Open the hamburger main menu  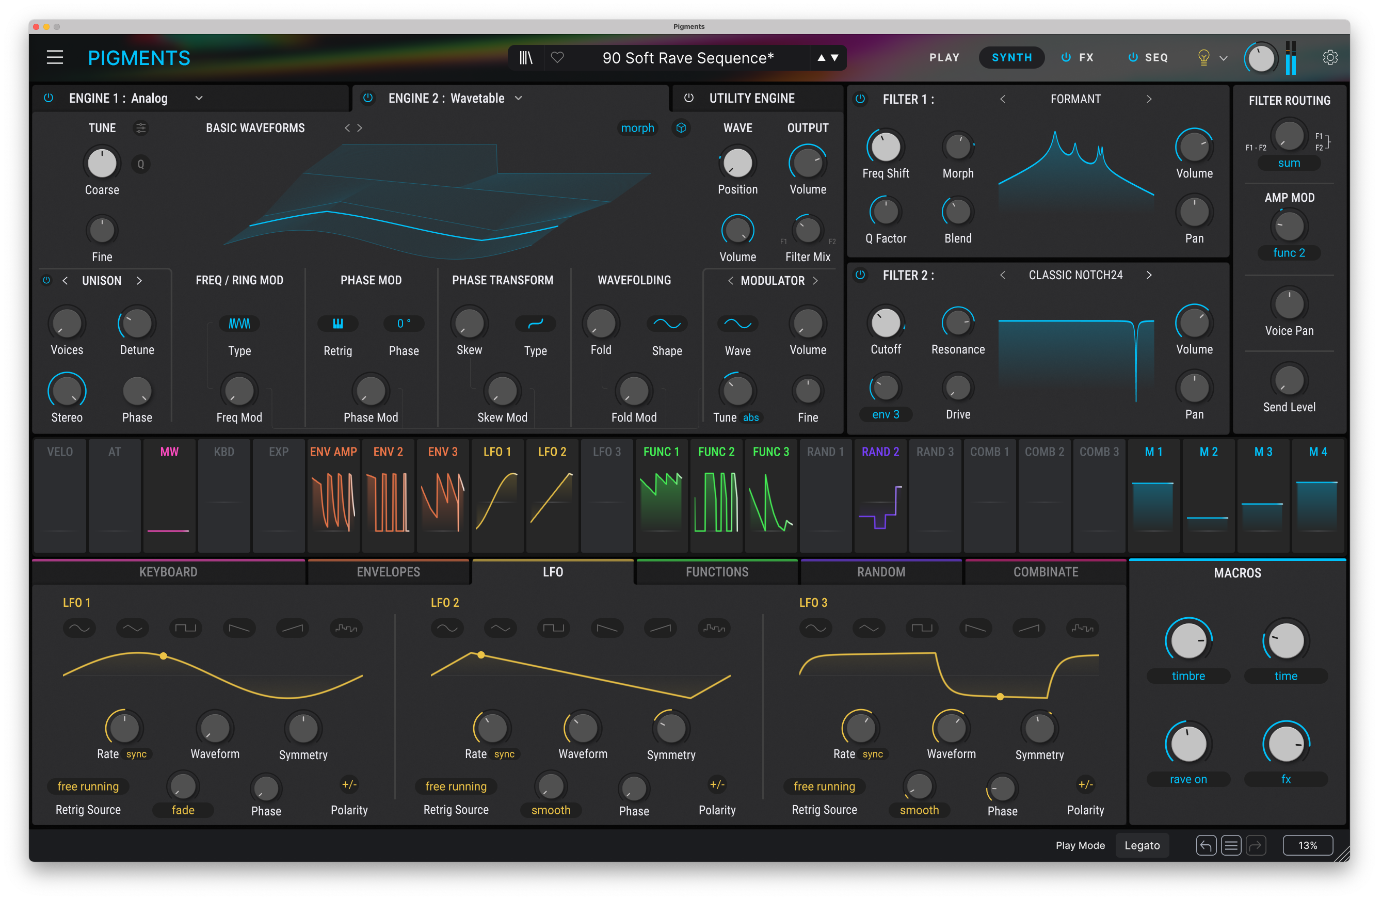(55, 58)
